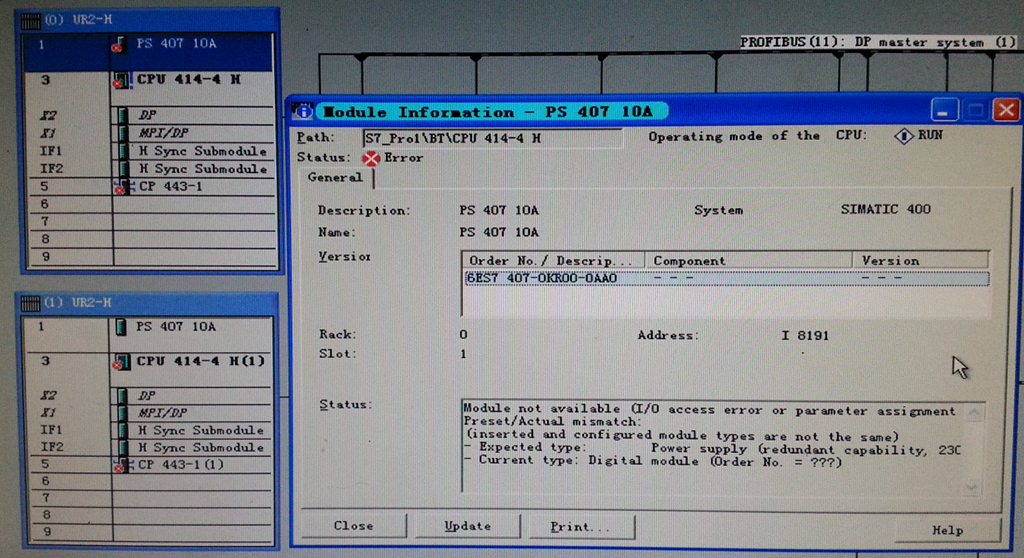Click the Component column header
This screenshot has width=1024, height=558.
coord(749,261)
